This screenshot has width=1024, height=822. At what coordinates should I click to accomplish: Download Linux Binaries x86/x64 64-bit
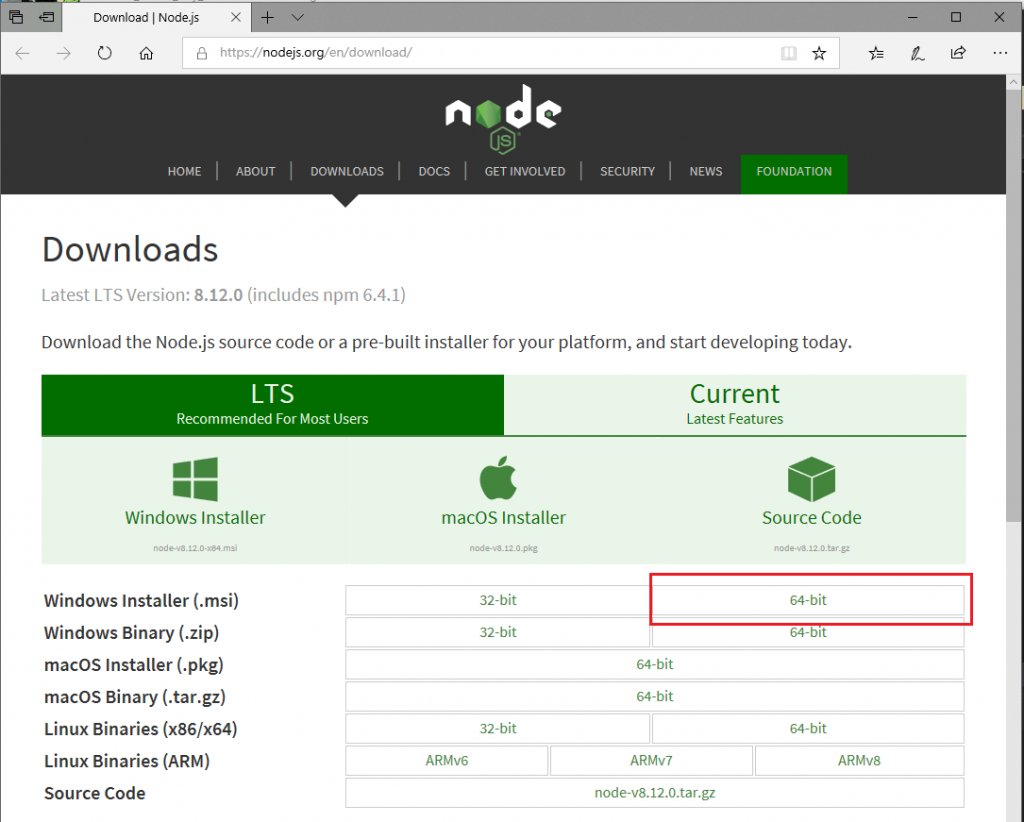tap(808, 728)
